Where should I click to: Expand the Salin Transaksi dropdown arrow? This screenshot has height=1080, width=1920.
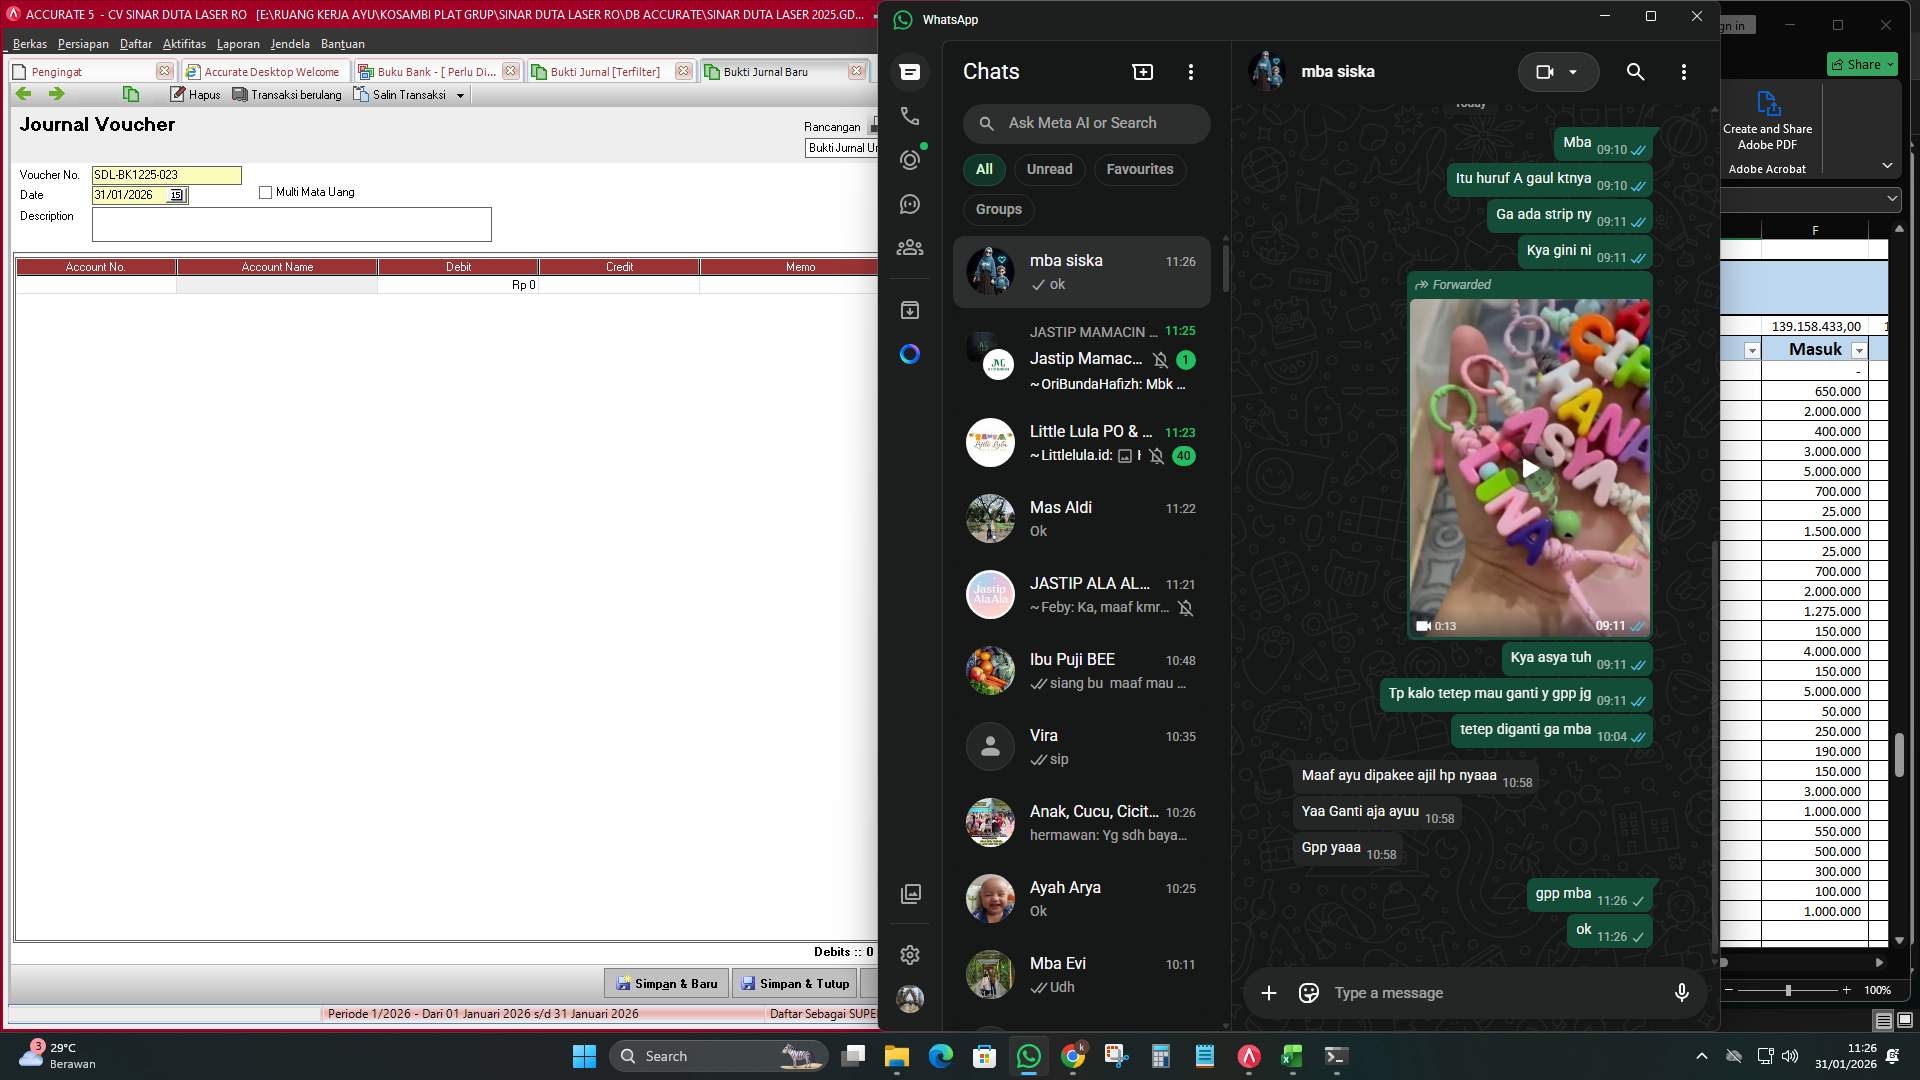tap(460, 94)
